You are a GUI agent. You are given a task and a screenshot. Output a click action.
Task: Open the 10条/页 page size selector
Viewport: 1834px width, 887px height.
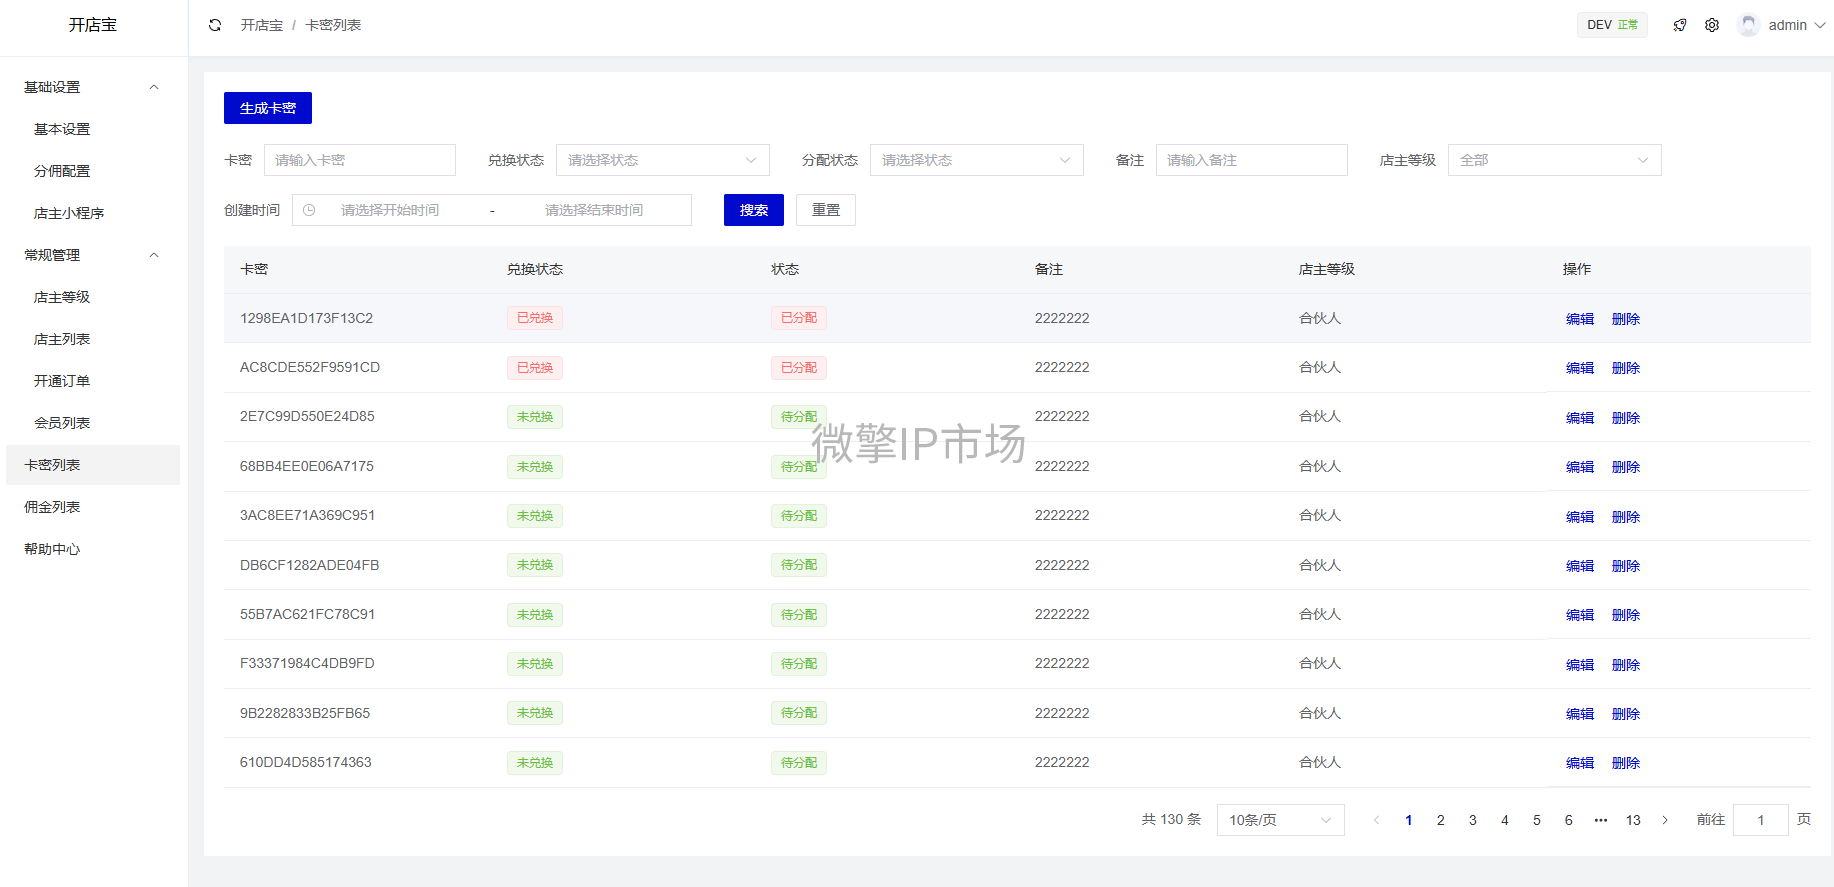[x=1280, y=820]
